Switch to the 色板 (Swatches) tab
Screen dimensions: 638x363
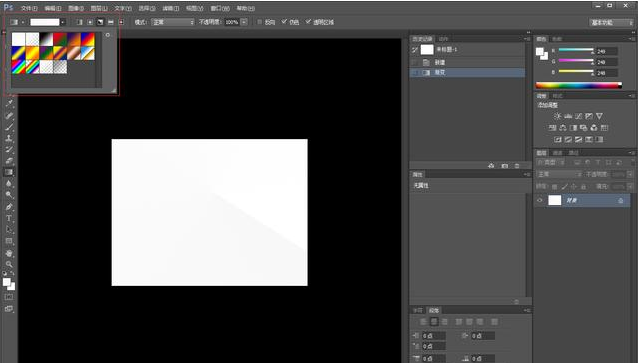557,39
